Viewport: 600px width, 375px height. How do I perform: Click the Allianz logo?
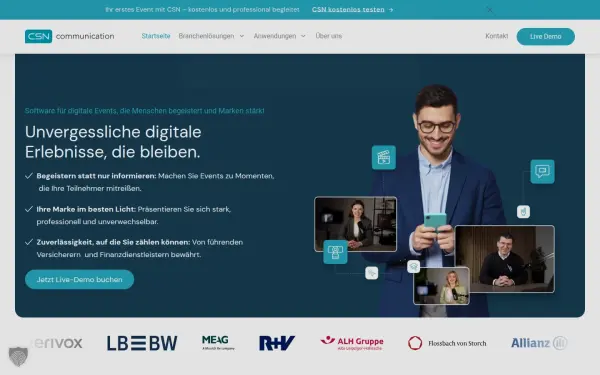pyautogui.click(x=539, y=343)
